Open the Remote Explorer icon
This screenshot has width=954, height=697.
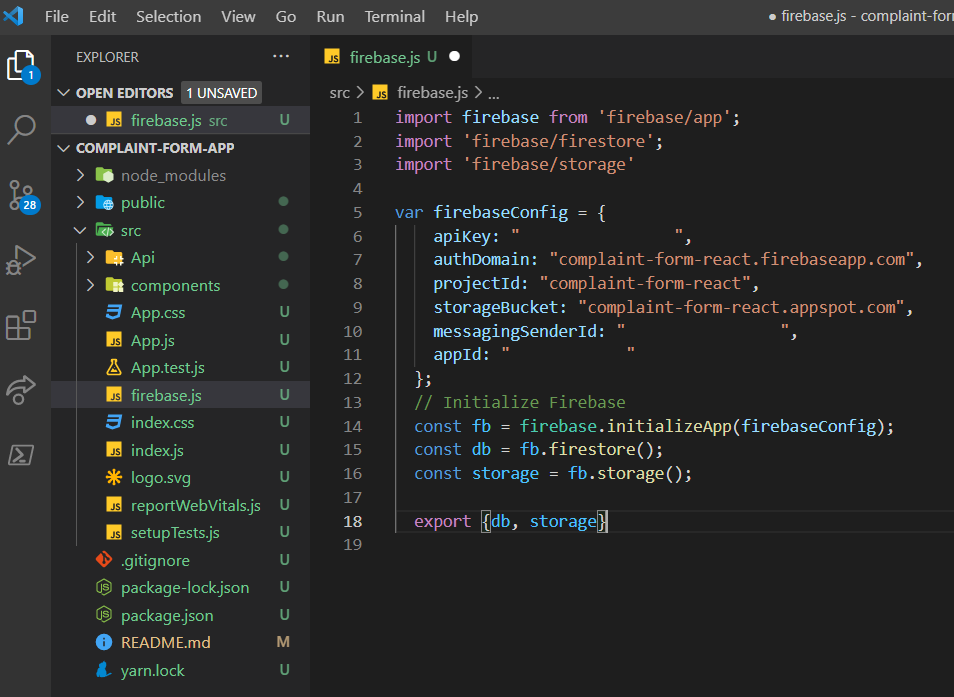(x=23, y=390)
